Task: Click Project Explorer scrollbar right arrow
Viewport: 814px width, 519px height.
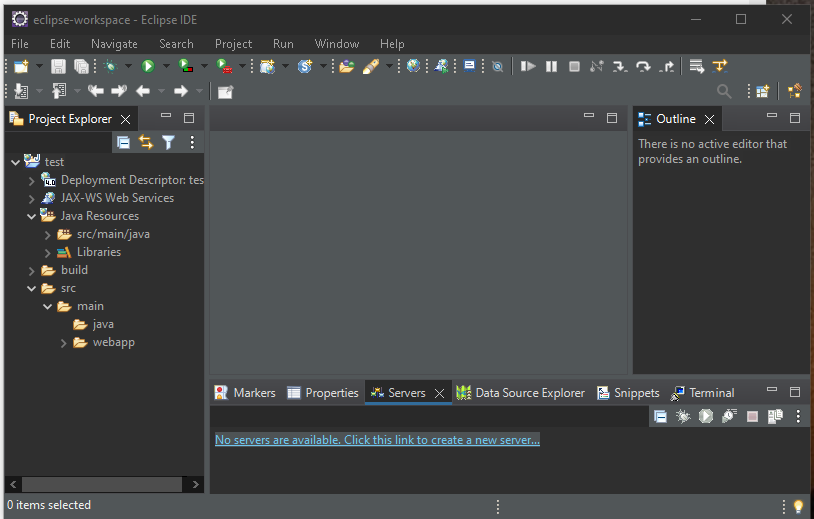Action: 195,484
